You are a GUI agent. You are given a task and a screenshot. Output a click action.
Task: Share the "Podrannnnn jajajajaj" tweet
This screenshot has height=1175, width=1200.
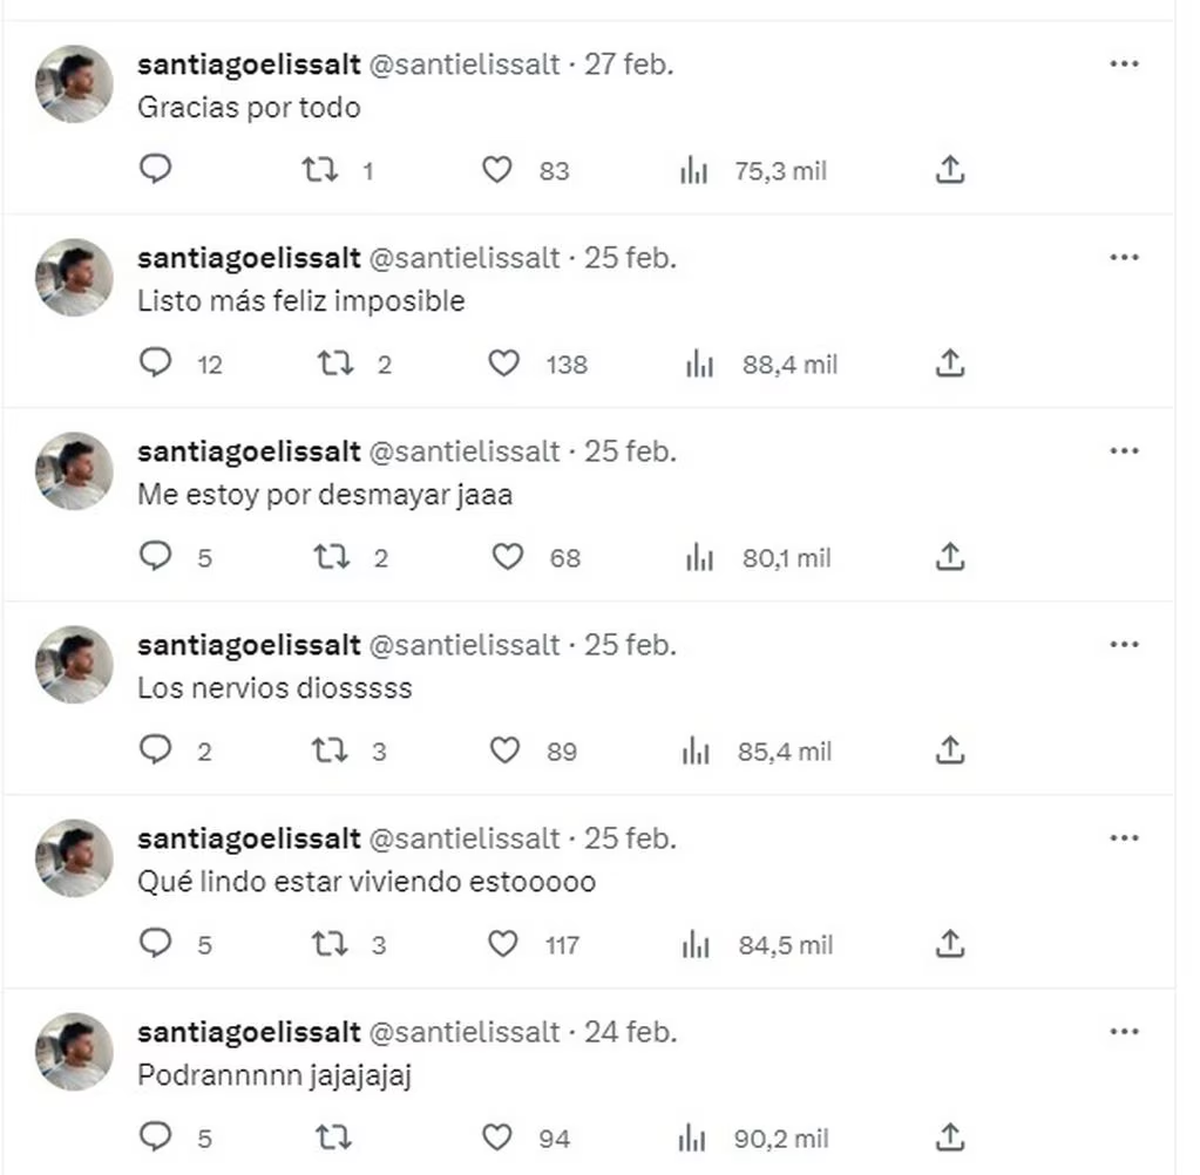(x=949, y=1137)
